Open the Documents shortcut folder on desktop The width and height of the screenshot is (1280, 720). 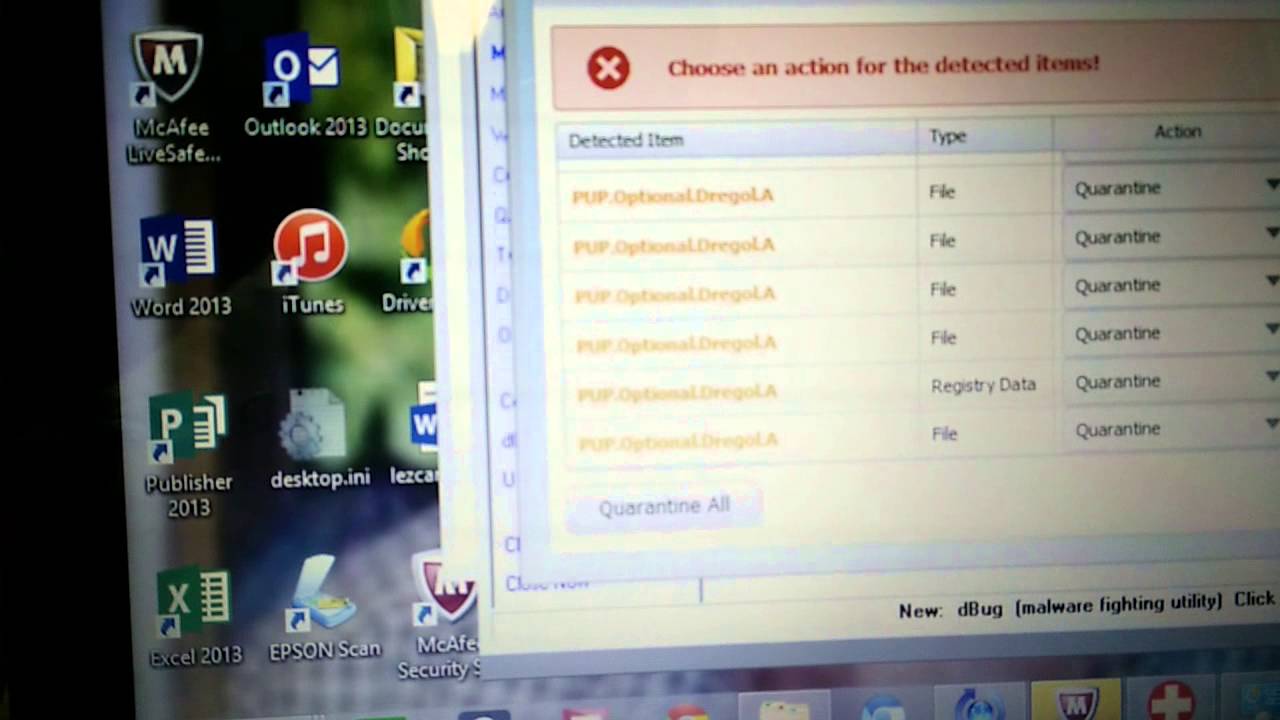[405, 95]
